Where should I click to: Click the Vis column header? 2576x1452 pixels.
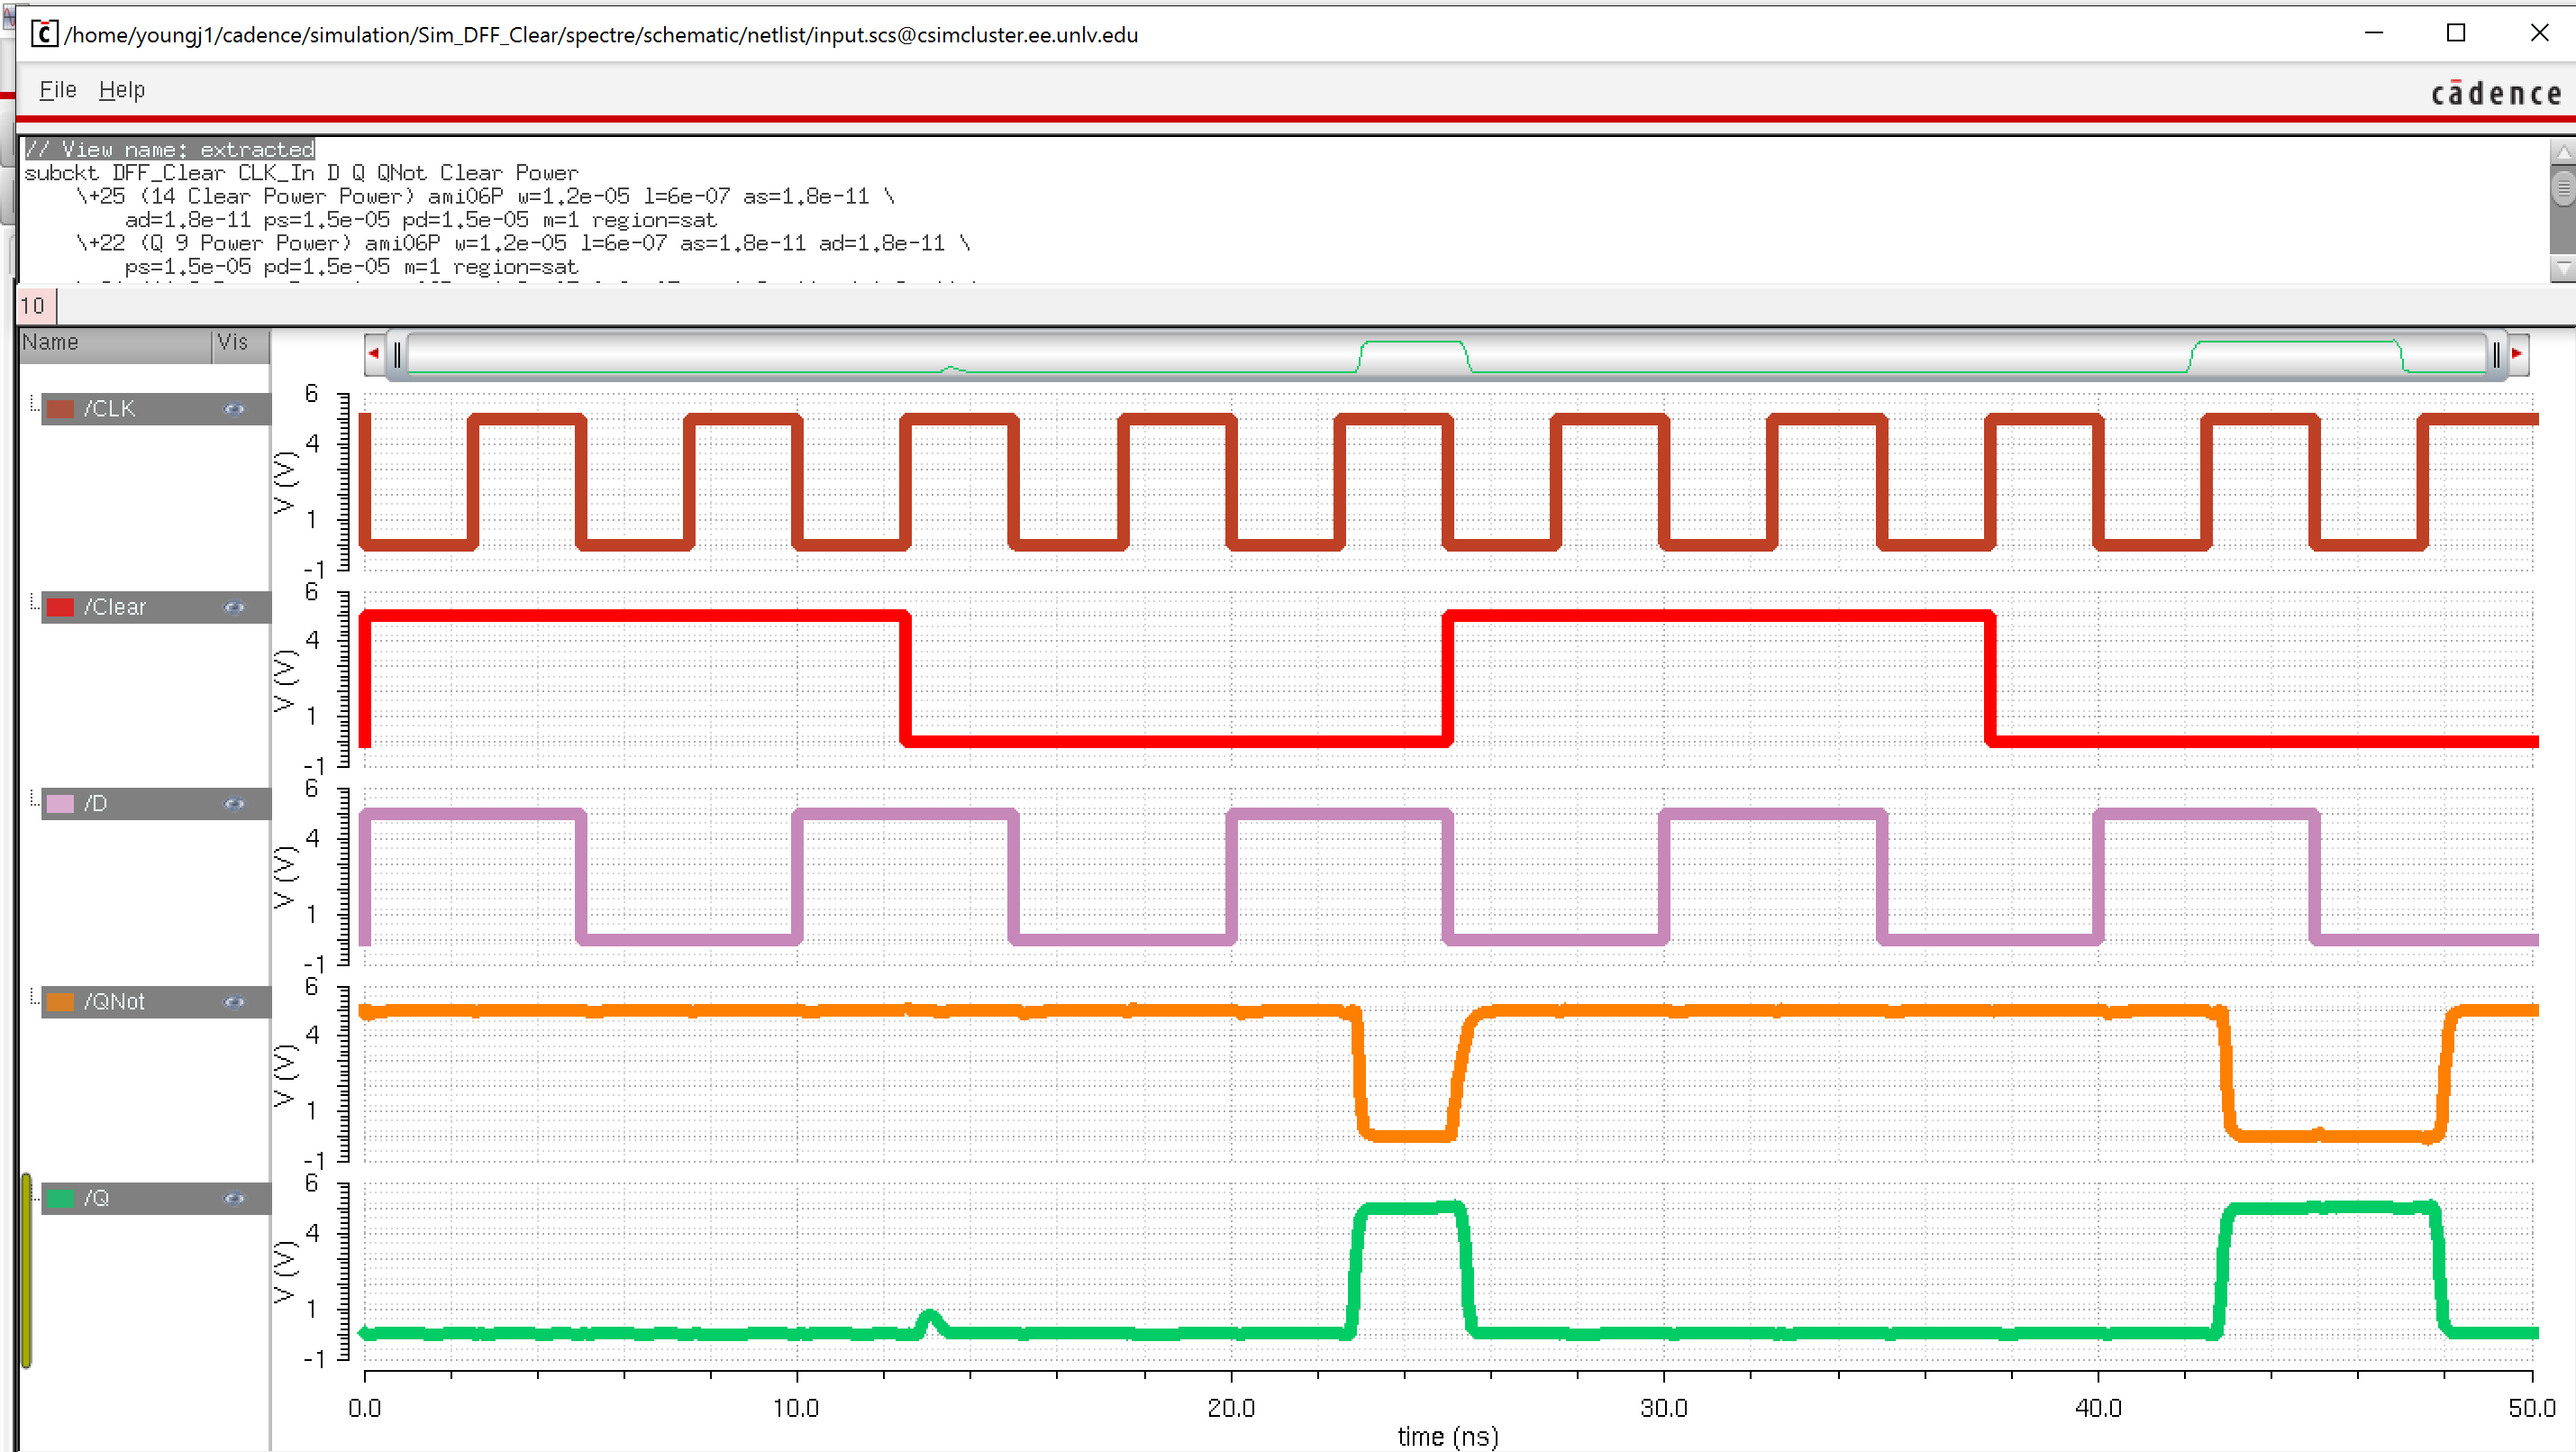coord(233,343)
